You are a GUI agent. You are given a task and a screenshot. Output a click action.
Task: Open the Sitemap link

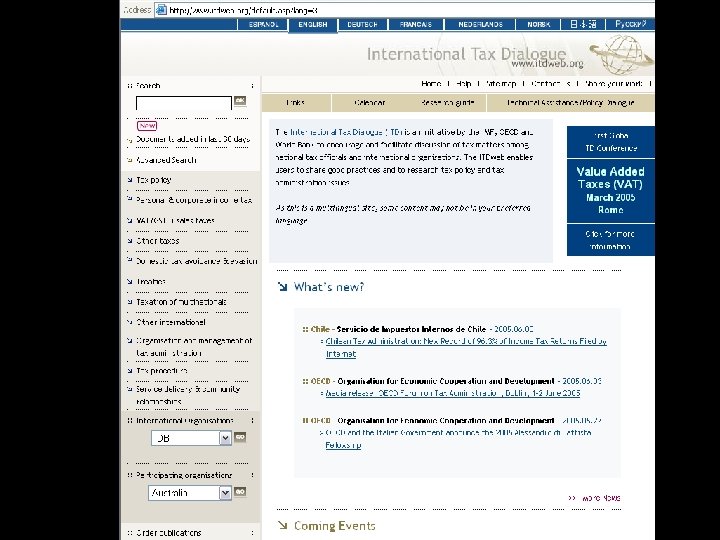[501, 84]
